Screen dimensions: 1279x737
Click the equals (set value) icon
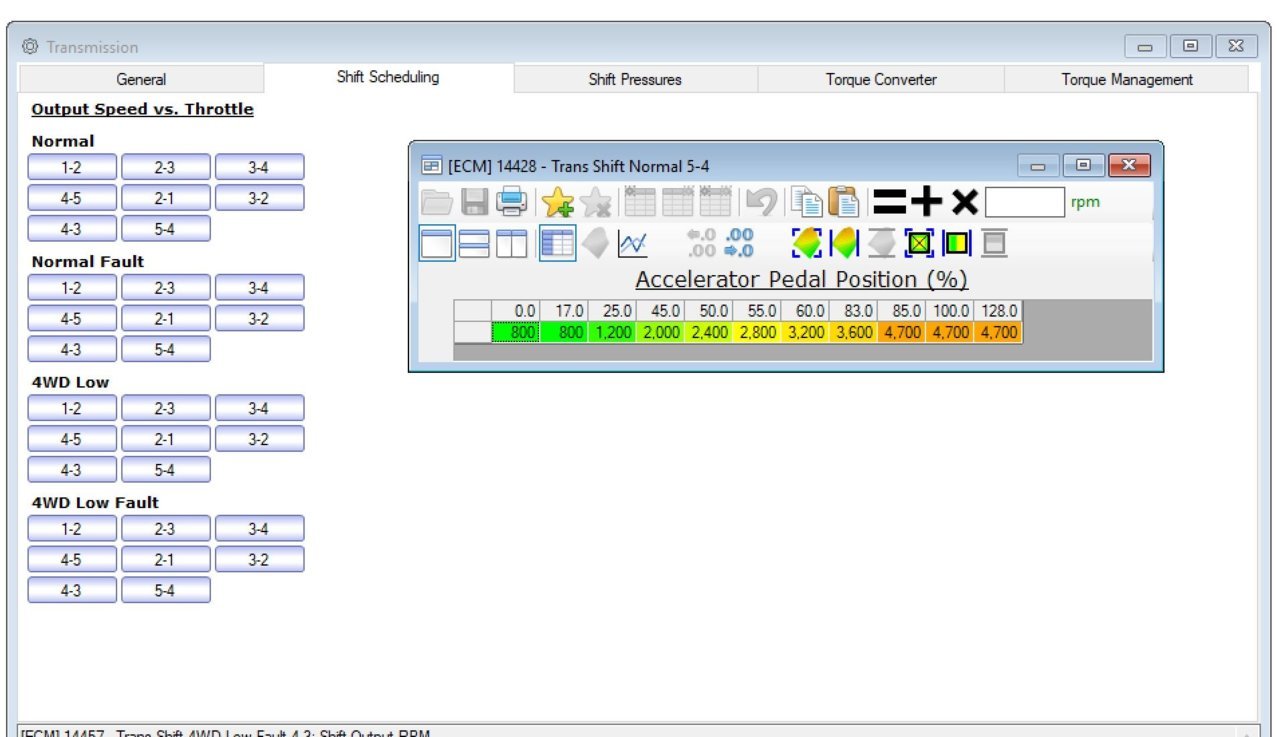point(889,203)
